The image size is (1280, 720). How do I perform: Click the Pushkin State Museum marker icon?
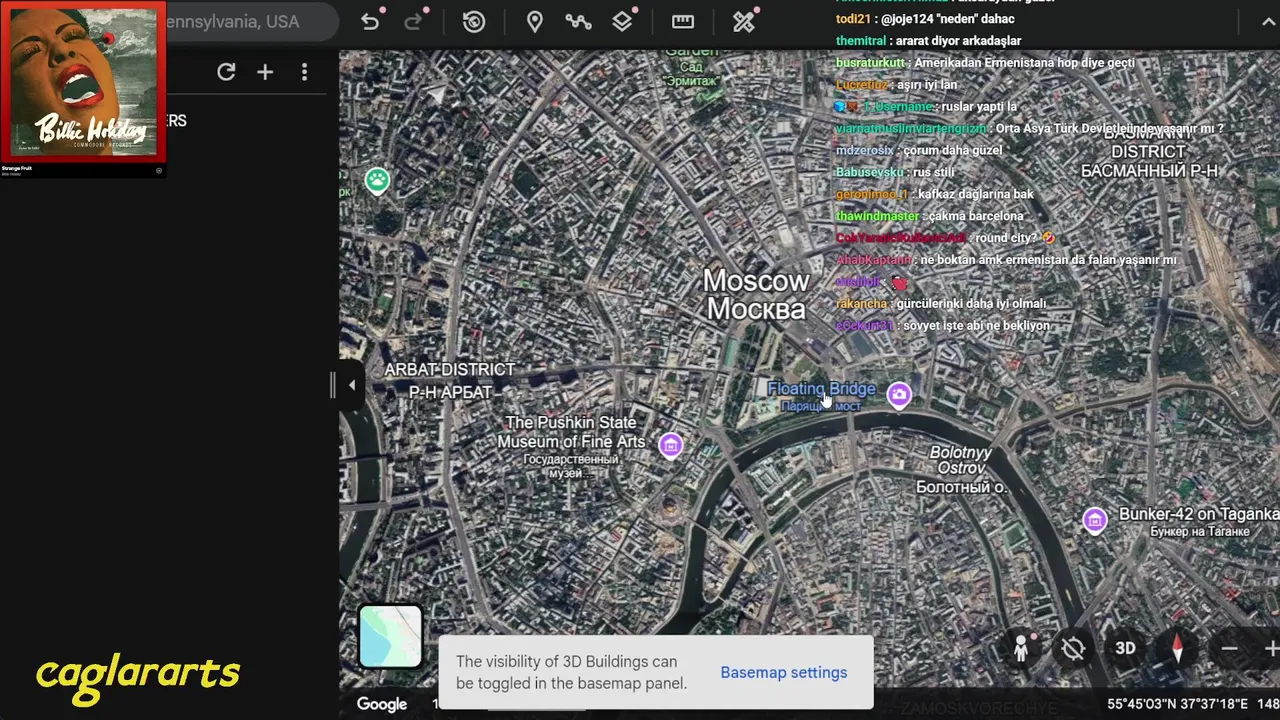tap(671, 445)
